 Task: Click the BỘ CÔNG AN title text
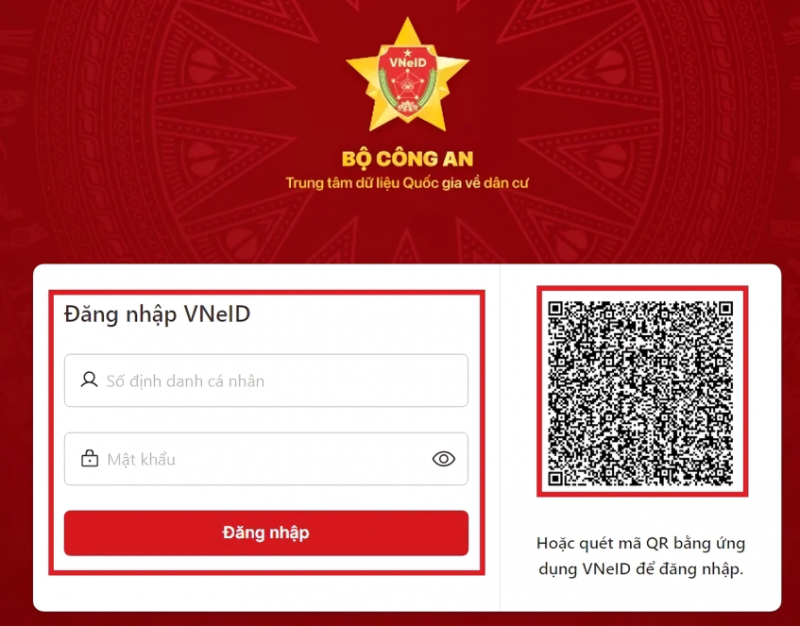tap(407, 159)
